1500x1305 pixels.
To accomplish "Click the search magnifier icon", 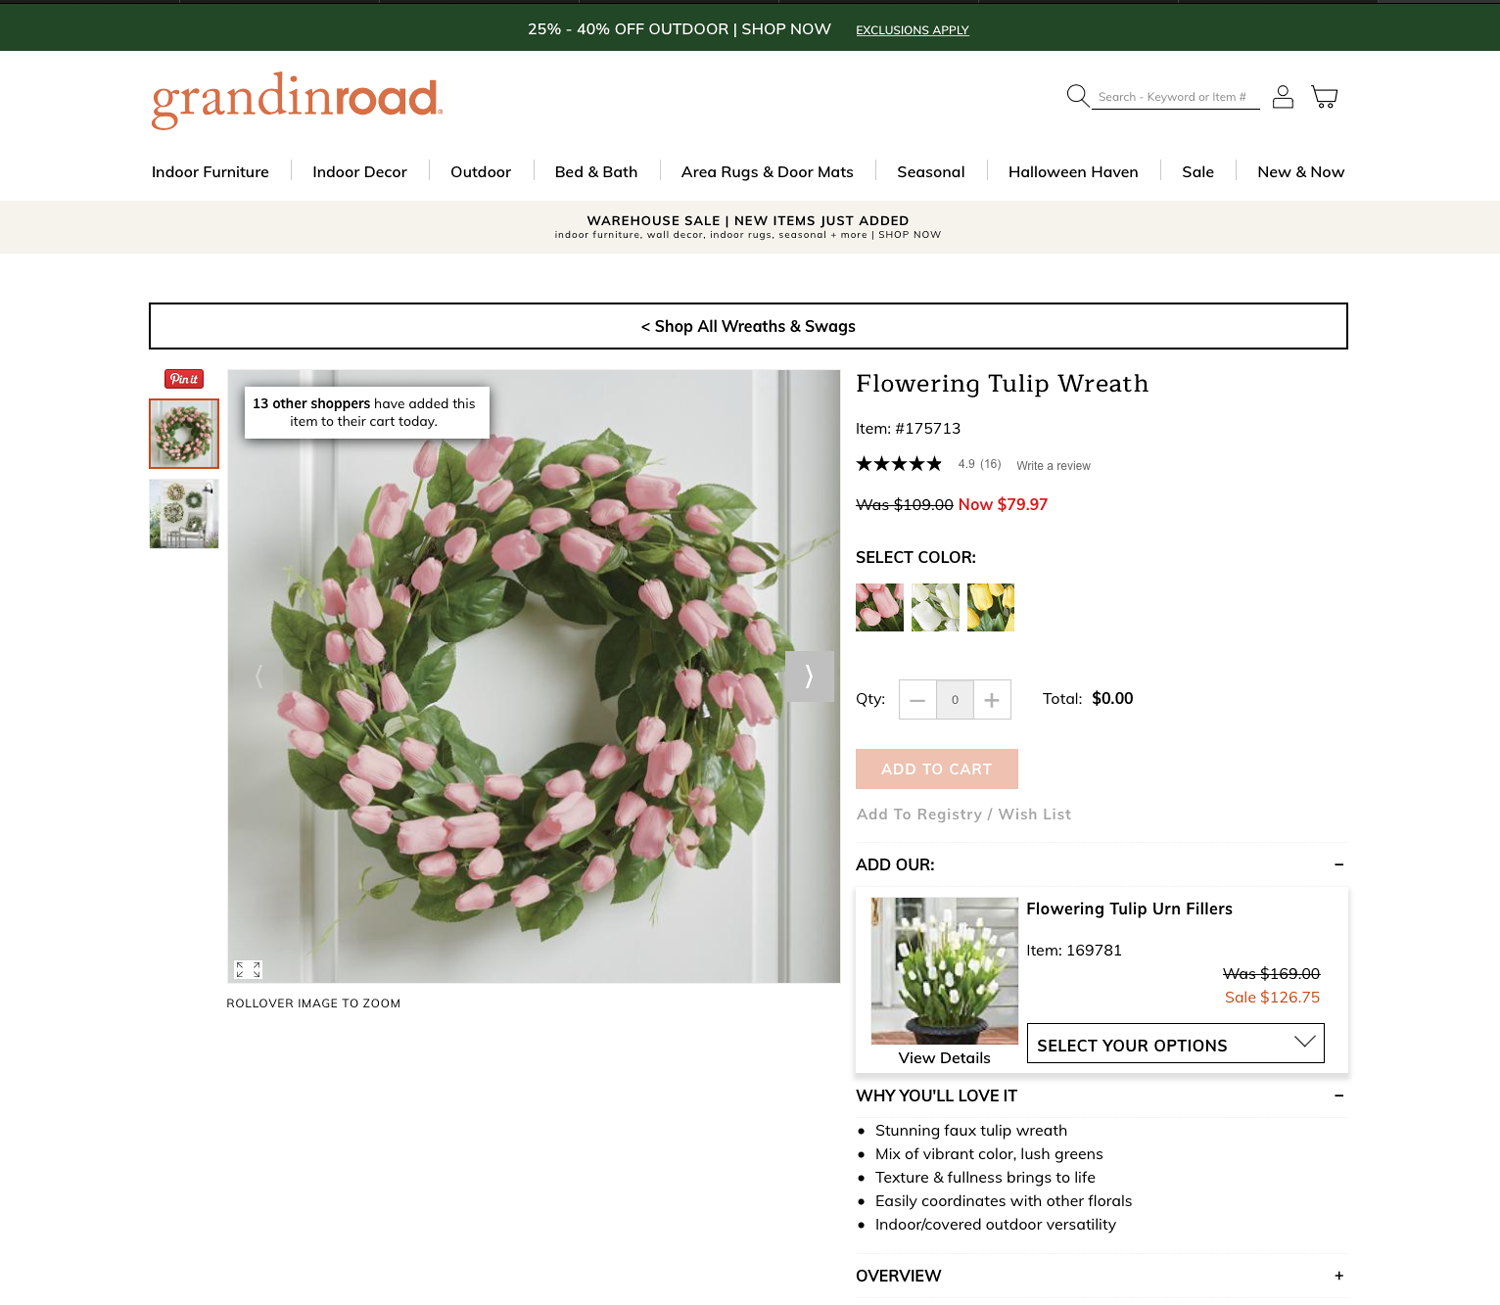I will click(1077, 96).
